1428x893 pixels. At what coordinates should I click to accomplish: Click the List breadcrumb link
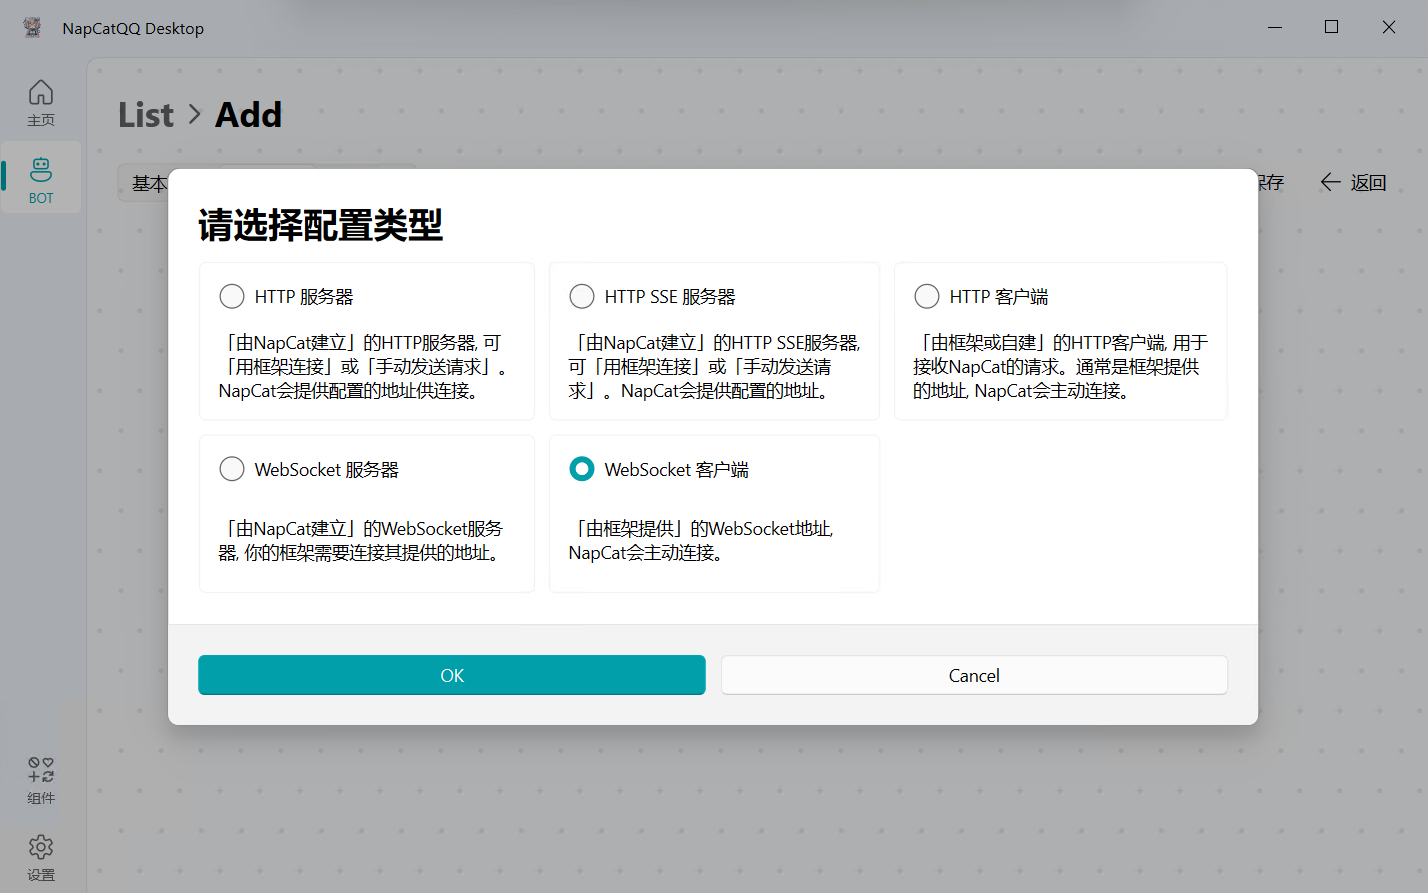[146, 115]
